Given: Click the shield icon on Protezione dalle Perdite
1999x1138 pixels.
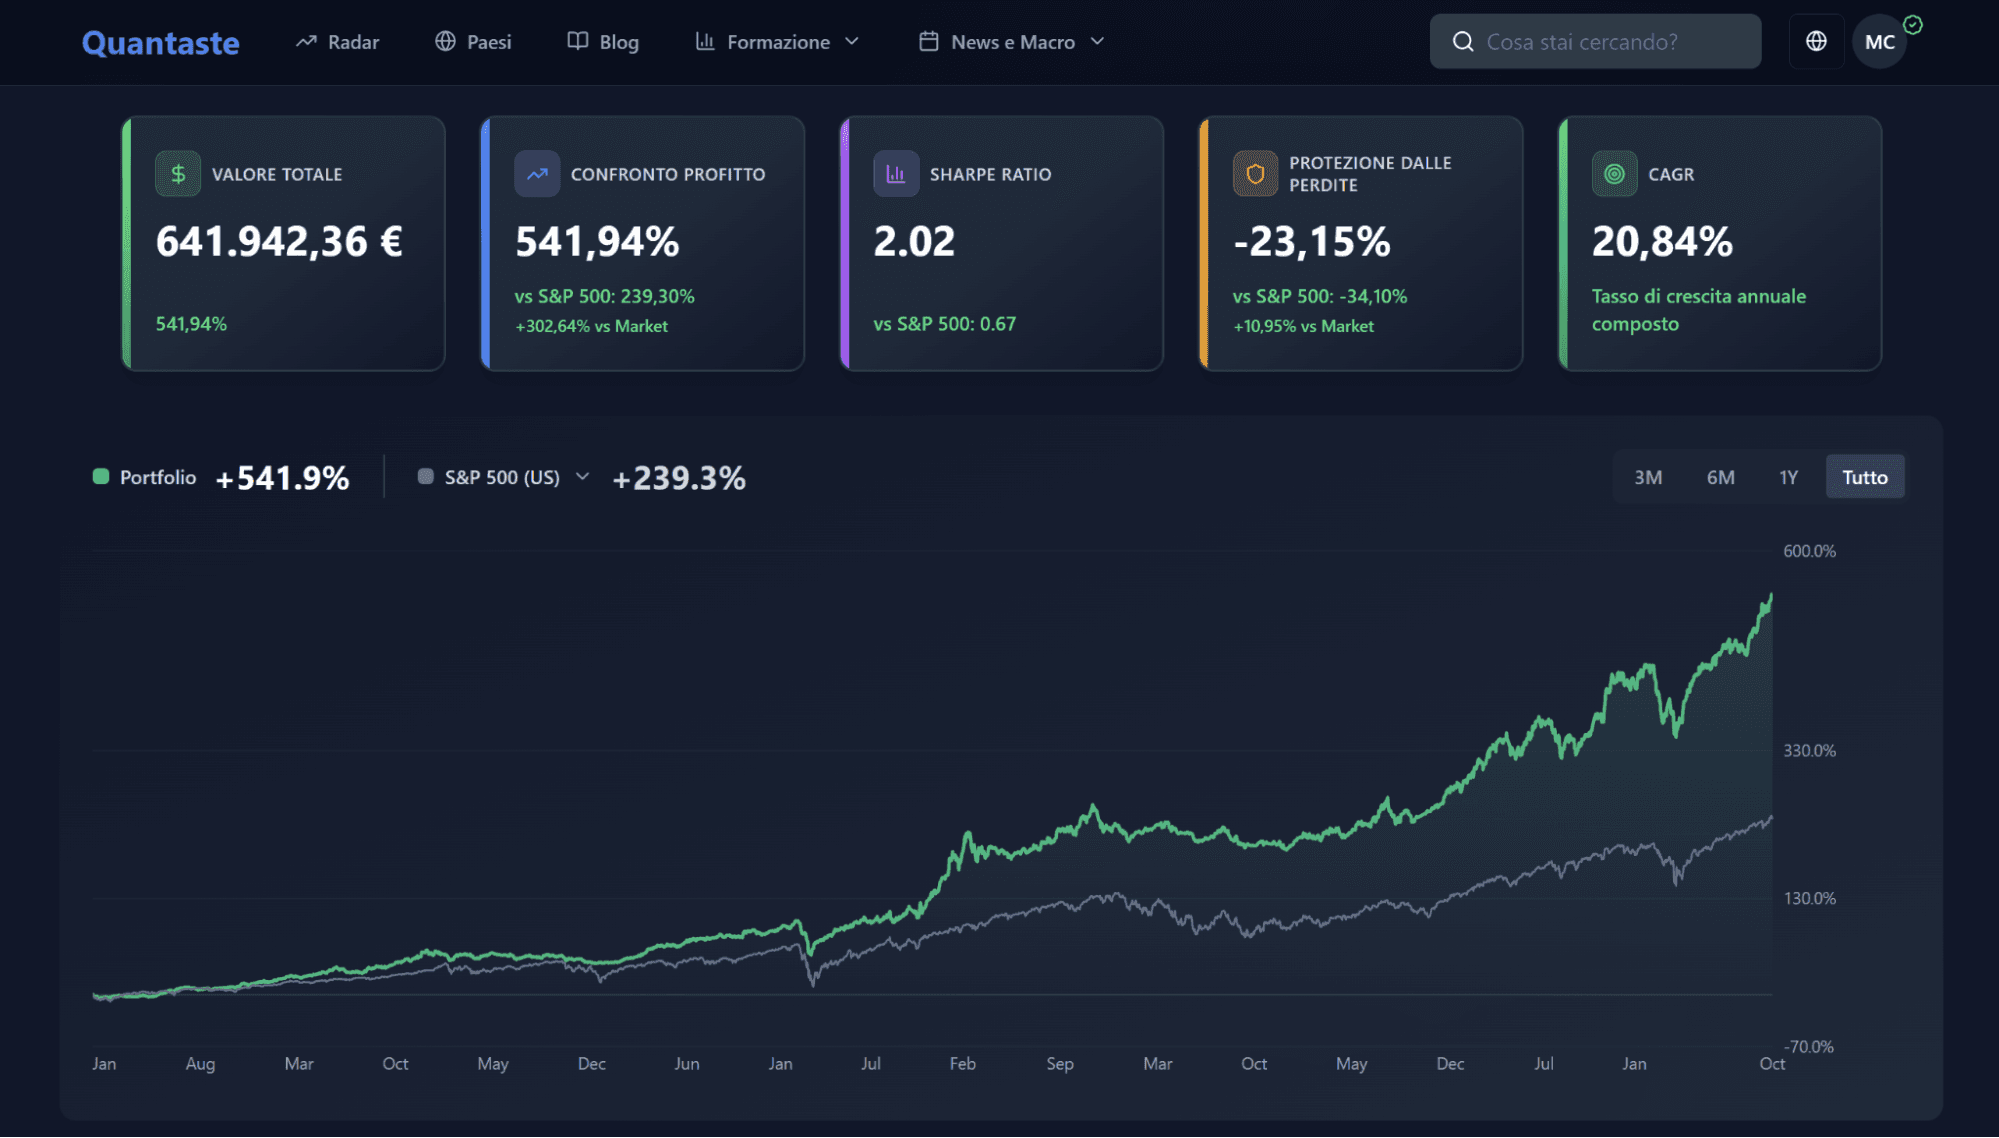Looking at the screenshot, I should tap(1255, 172).
